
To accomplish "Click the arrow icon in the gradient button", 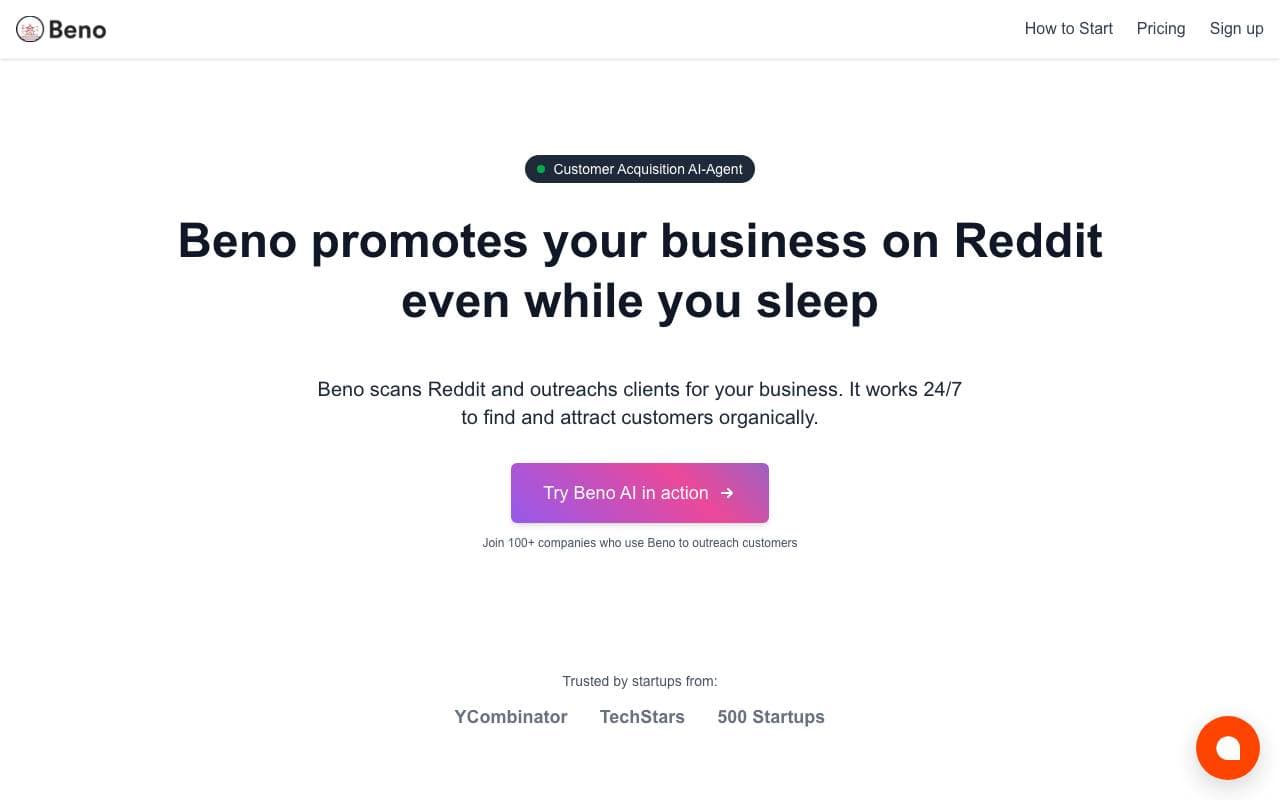I will click(x=727, y=493).
